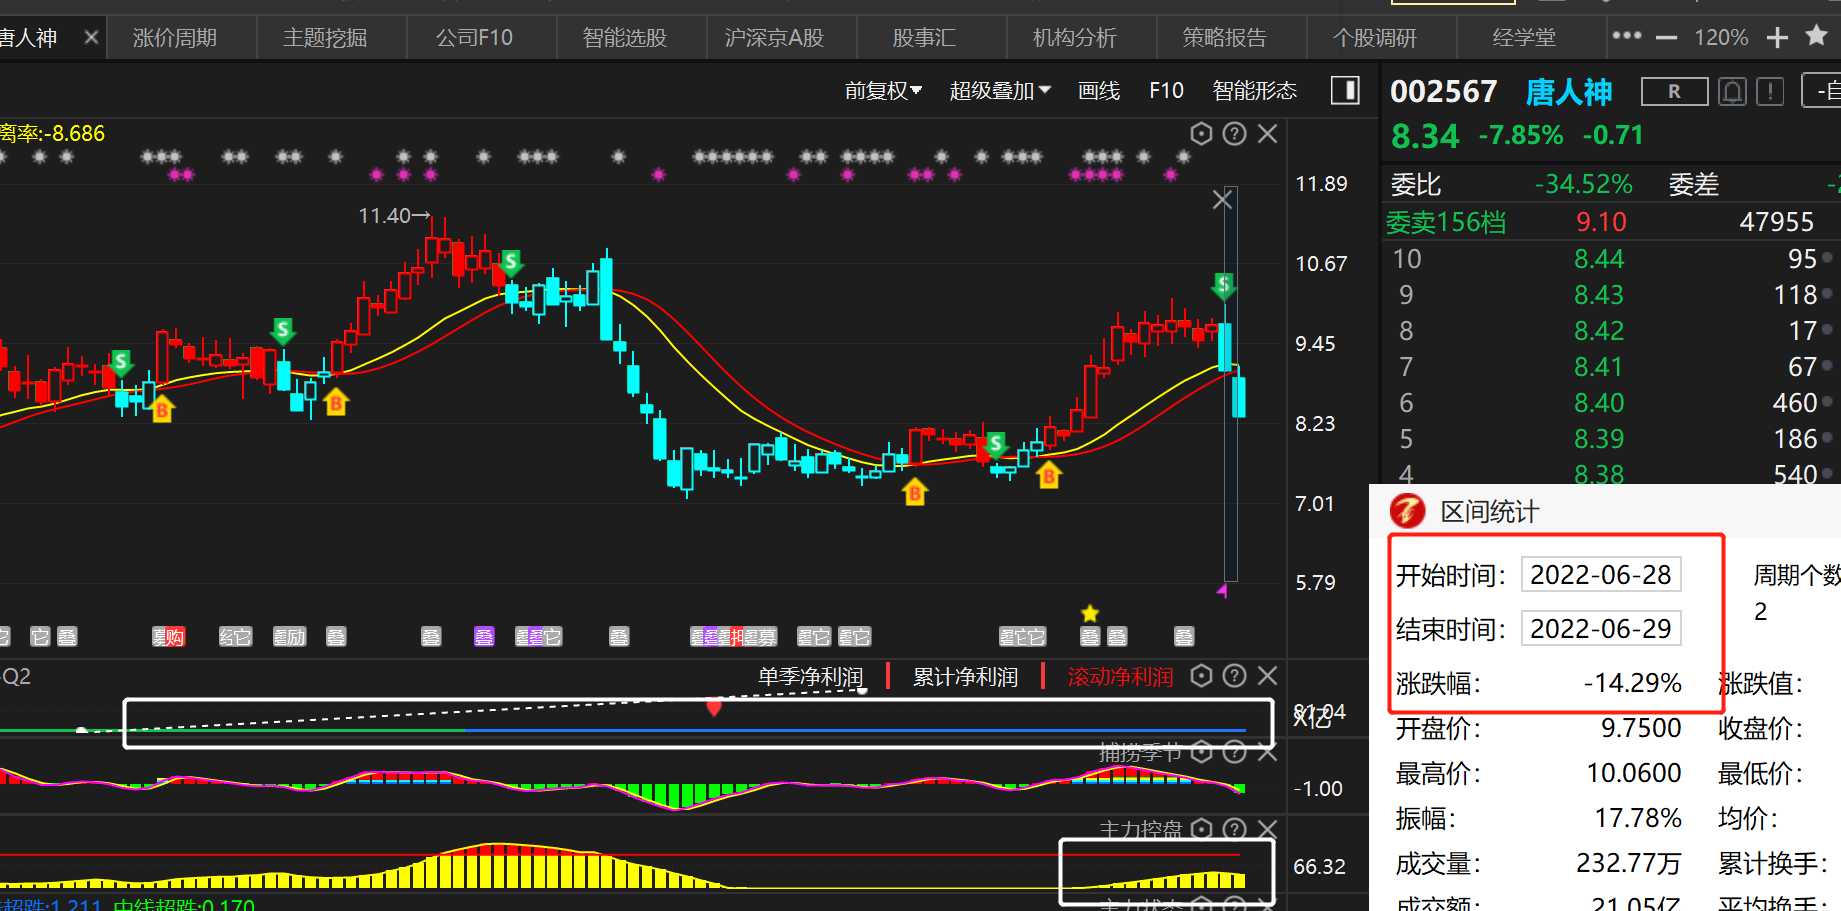
Task: Open net profit panel help icon
Action: [1235, 676]
